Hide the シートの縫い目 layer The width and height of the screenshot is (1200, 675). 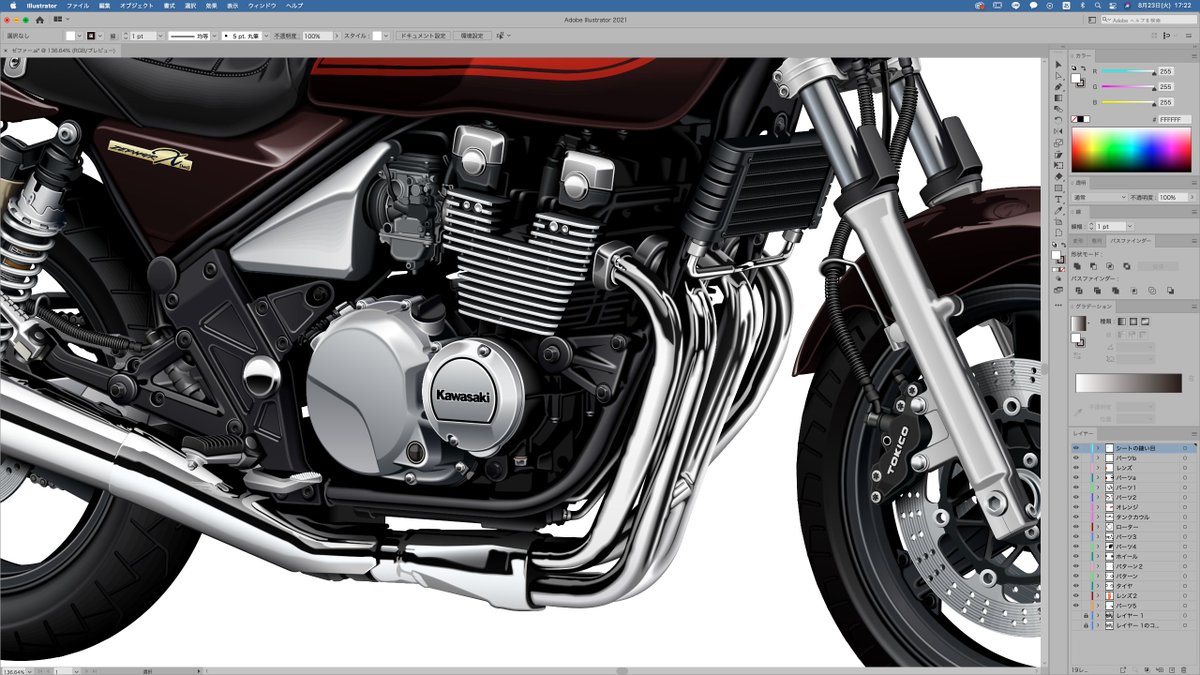[1076, 448]
